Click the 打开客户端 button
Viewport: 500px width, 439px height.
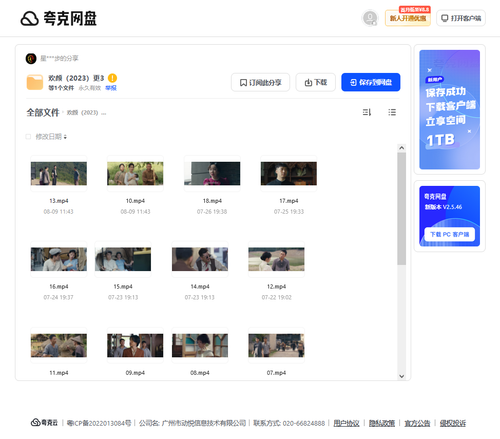(461, 18)
